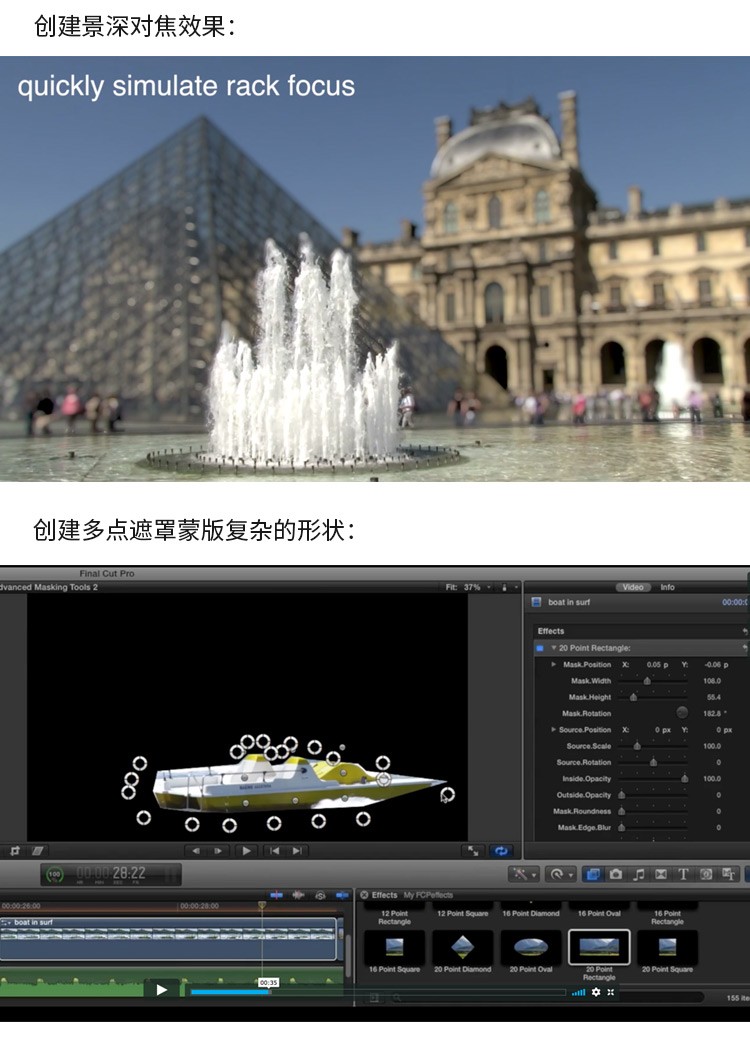The image size is (750, 1039).
Task: Select the Effects browser icon
Action: [x=592, y=874]
